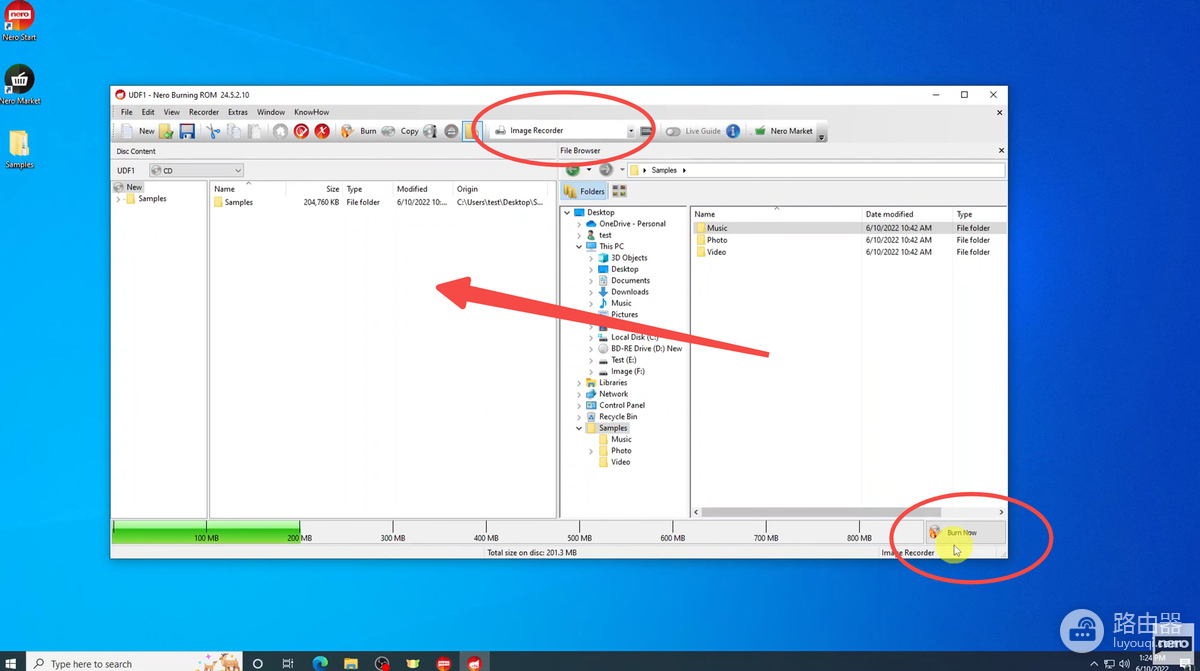Switch File Browser to thumbnail view icon
1200x671 pixels.
pyautogui.click(x=619, y=191)
